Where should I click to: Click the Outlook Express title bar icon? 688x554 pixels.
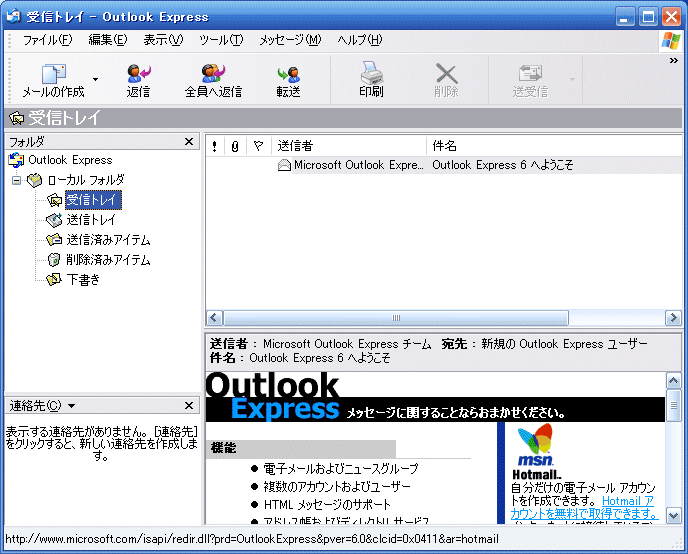[14, 16]
